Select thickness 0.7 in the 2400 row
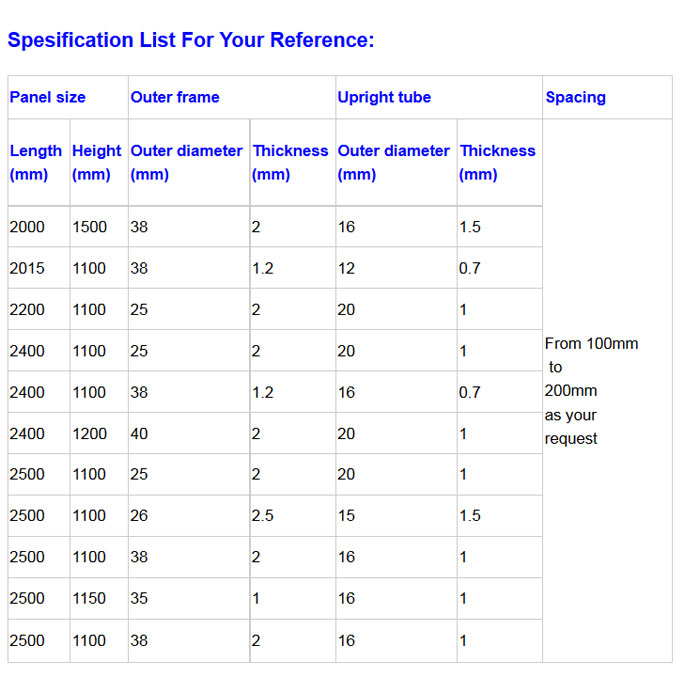Screen dimensions: 700x677 click(470, 393)
